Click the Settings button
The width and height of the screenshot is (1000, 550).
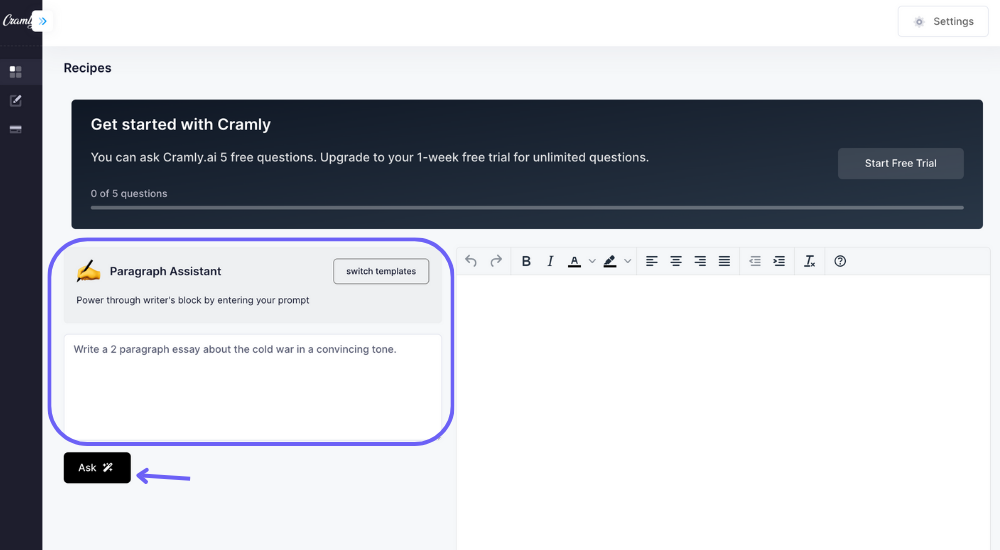pos(943,21)
